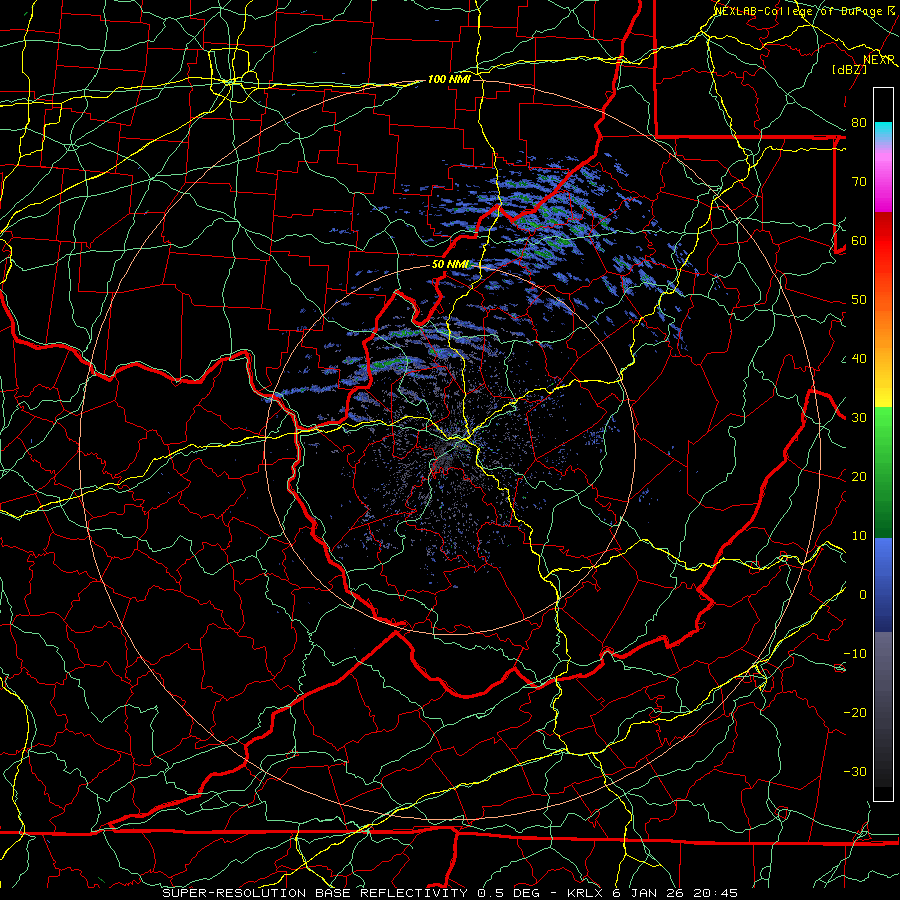Screen dimensions: 900x900
Task: Click the 20 value on dBZ scale
Action: (x=859, y=476)
